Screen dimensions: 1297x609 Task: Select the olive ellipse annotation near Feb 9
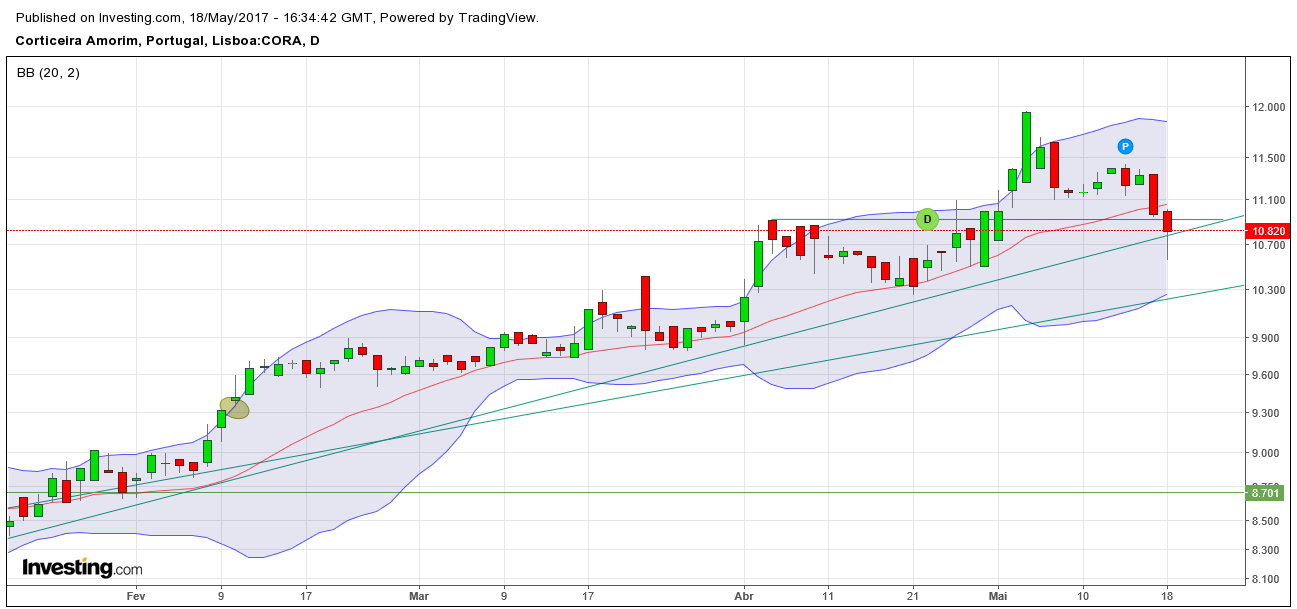click(234, 407)
